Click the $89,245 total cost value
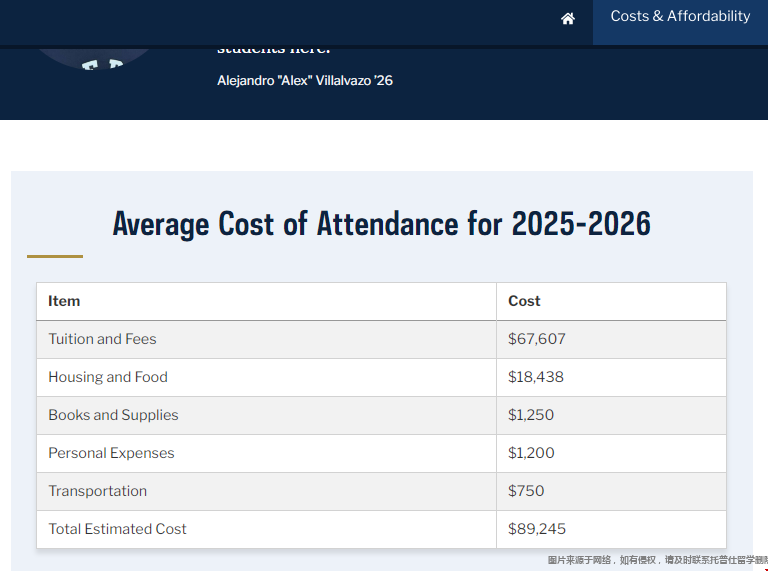 coord(536,529)
